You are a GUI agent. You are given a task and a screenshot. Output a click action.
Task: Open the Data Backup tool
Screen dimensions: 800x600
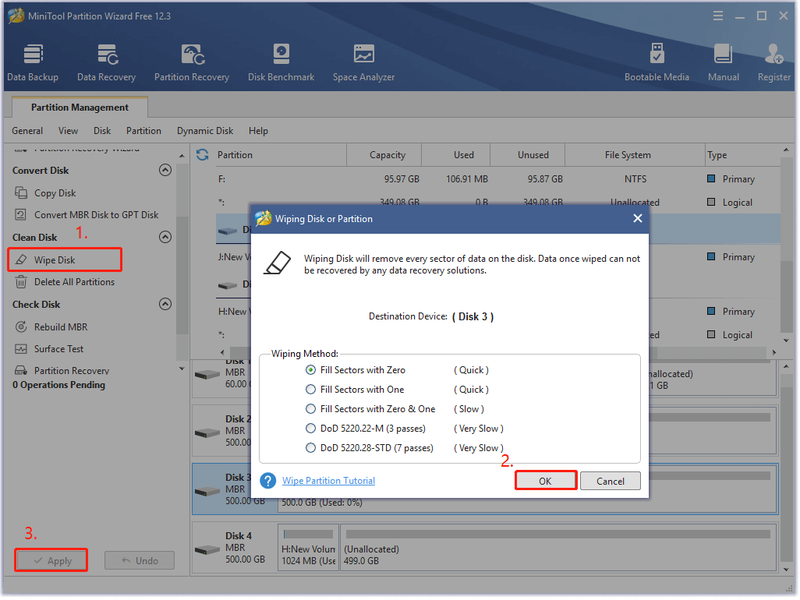click(33, 63)
